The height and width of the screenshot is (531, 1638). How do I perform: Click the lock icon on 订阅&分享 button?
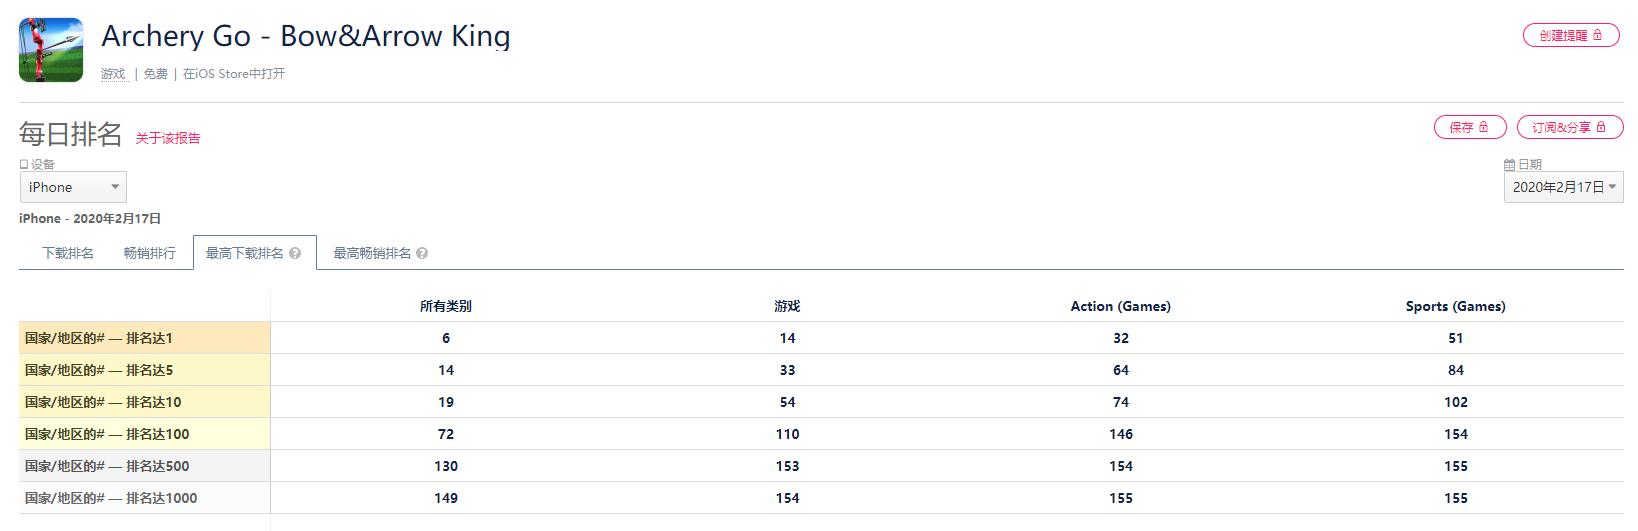[1601, 127]
